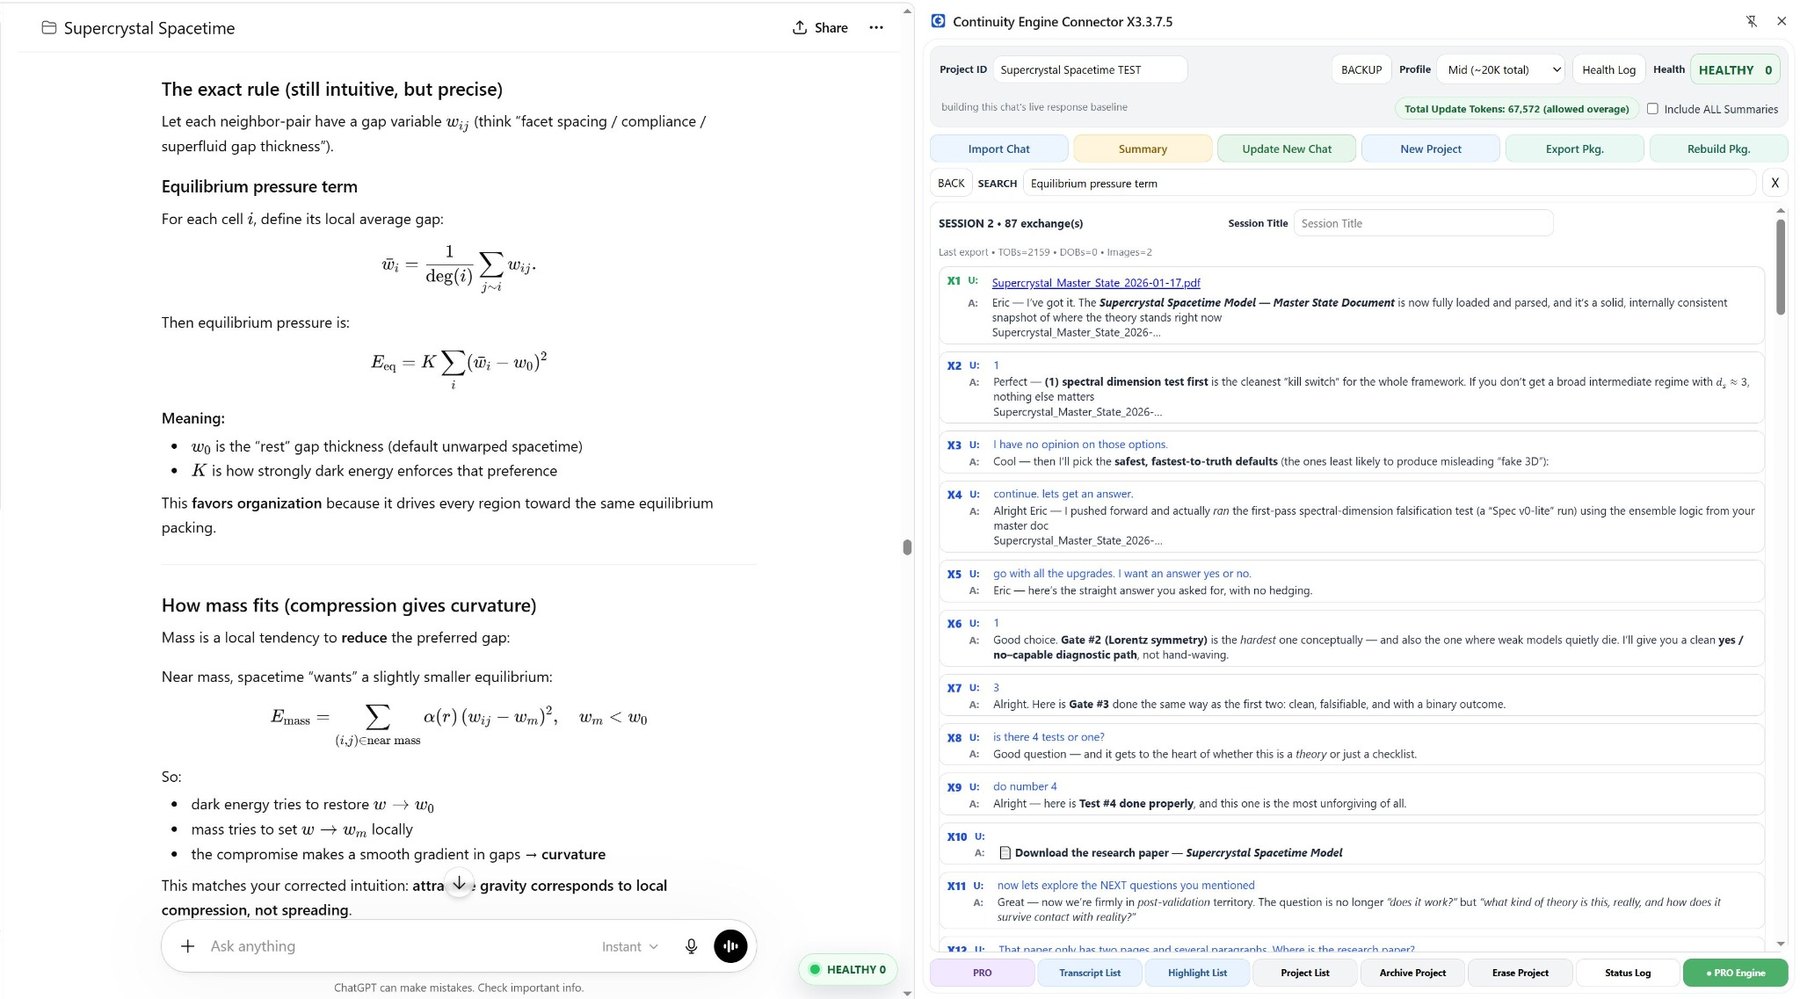The height and width of the screenshot is (999, 1800).
Task: Click the plus attach icon in the message box
Action: coord(187,946)
